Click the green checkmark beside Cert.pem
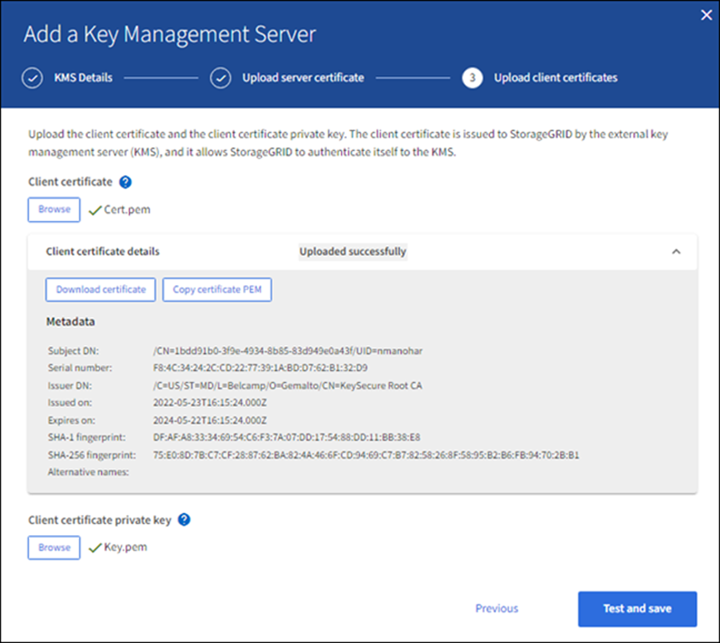This screenshot has width=720, height=643. (94, 209)
